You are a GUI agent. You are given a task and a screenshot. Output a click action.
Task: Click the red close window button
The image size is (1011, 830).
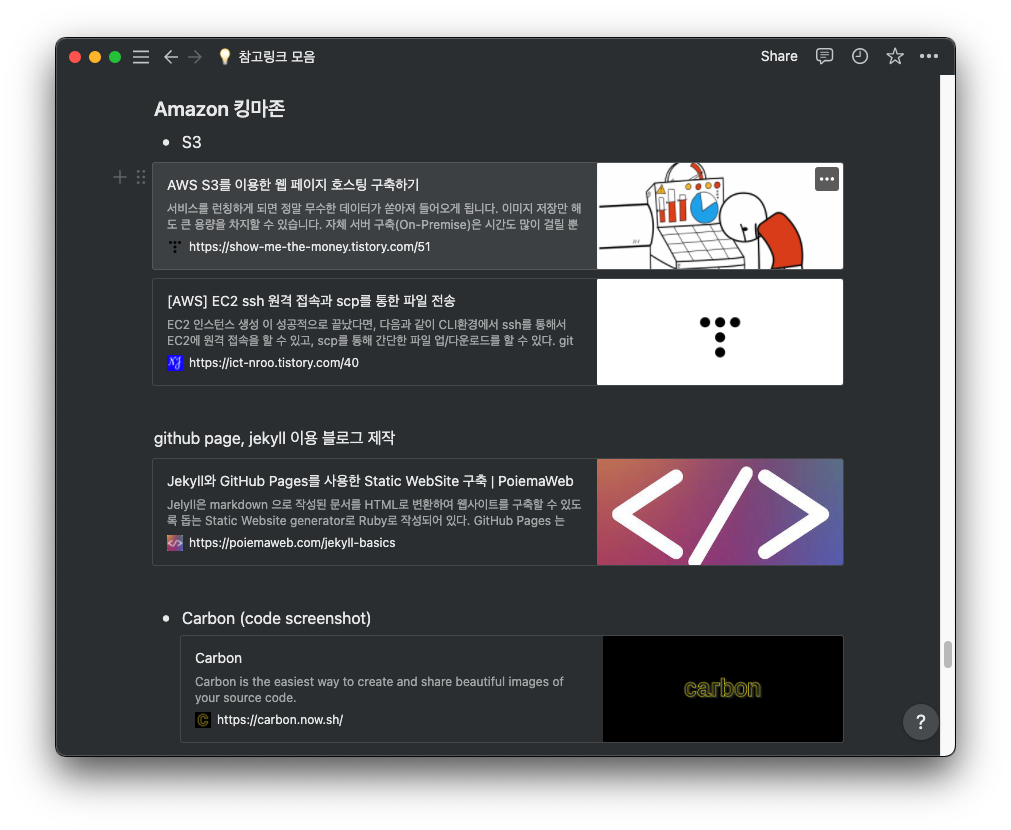point(75,57)
